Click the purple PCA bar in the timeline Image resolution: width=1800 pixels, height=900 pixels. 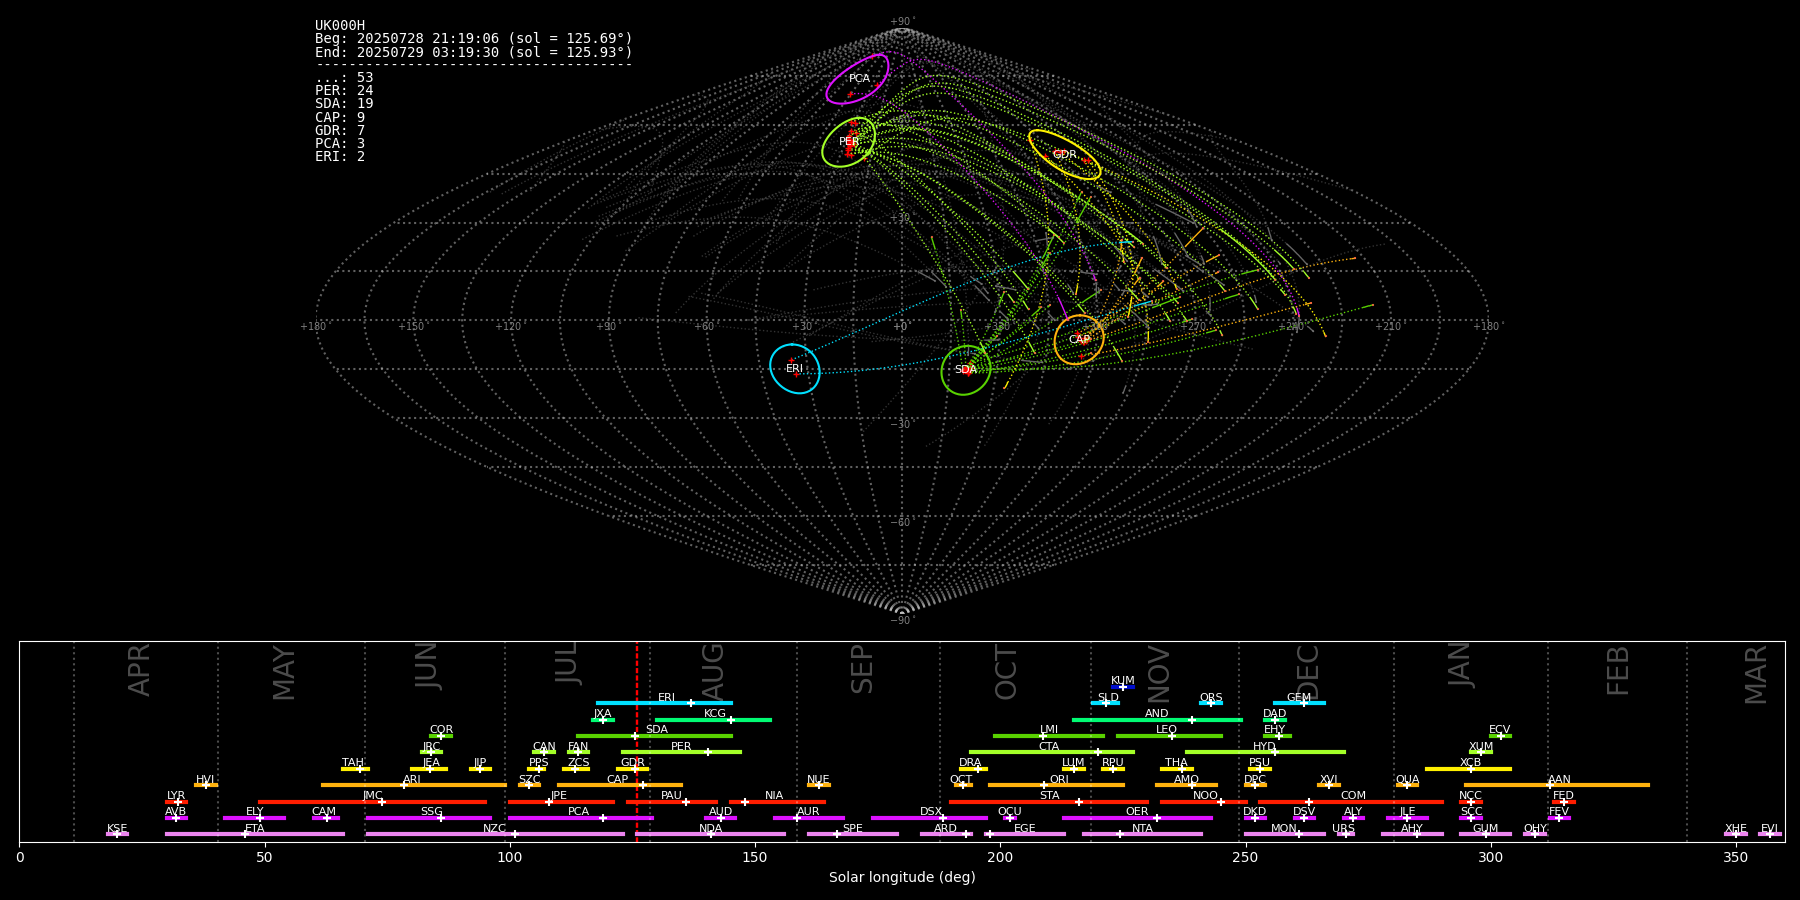click(x=580, y=818)
